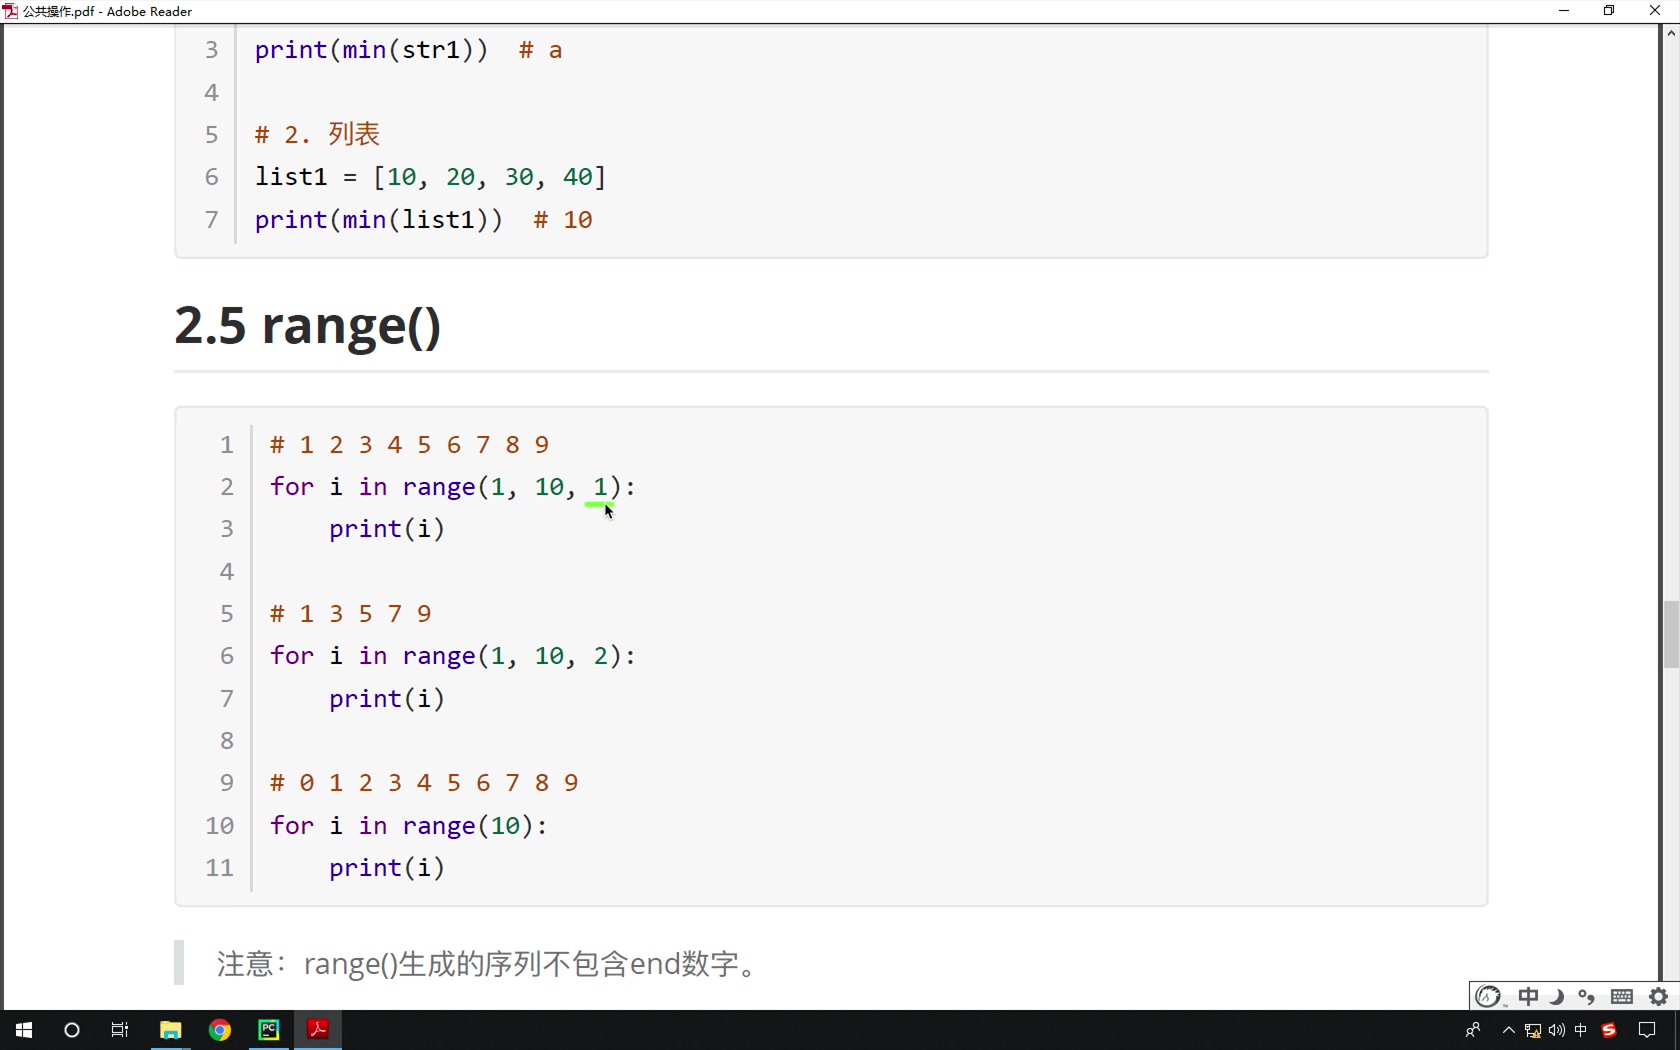Image resolution: width=1680 pixels, height=1050 pixels.
Task: Close the Adobe Reader window
Action: tap(1655, 11)
